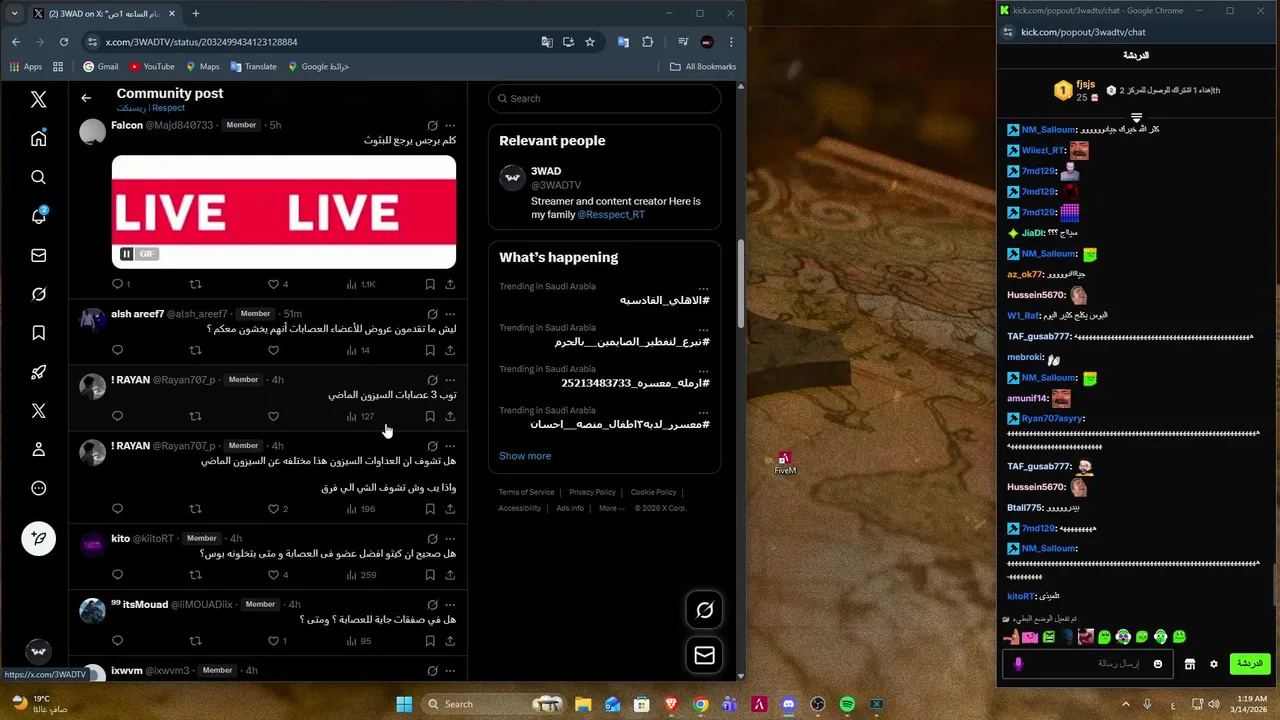
Task: Open X Home from the sidebar
Action: [x=38, y=139]
